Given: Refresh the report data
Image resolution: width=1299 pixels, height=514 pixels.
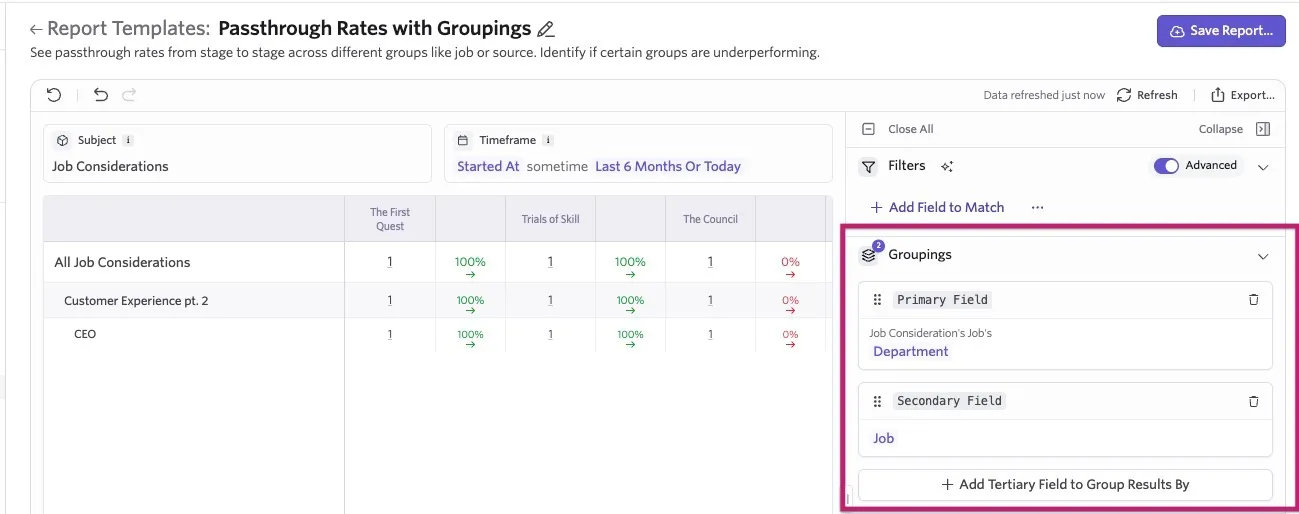Looking at the screenshot, I should pos(1147,95).
